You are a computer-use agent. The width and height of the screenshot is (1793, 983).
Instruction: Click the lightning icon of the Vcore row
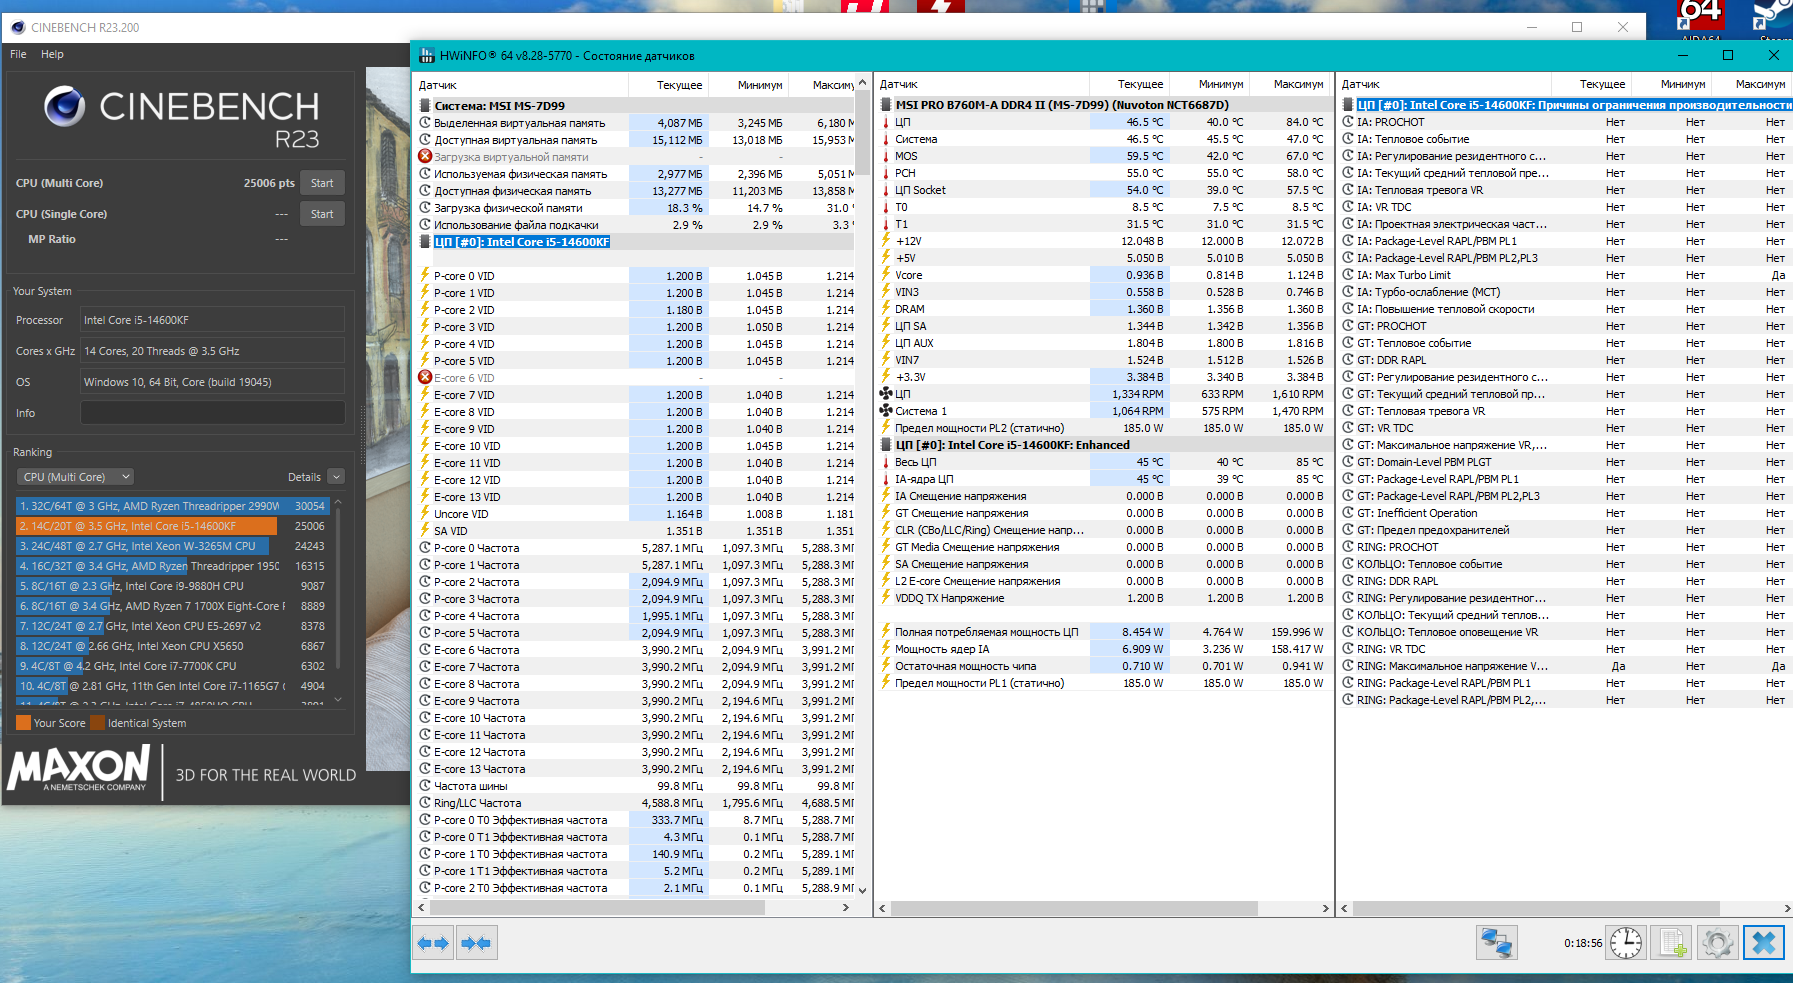tap(886, 275)
